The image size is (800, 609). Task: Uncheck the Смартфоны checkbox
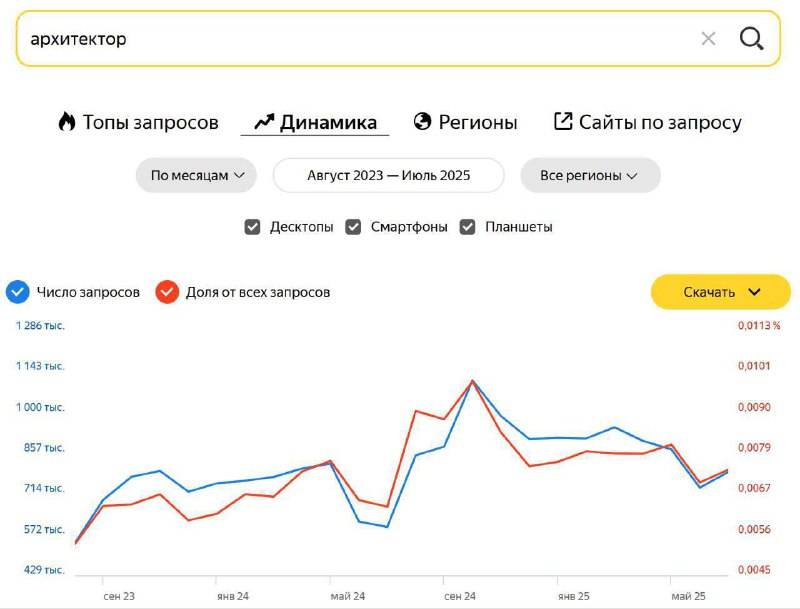[353, 227]
